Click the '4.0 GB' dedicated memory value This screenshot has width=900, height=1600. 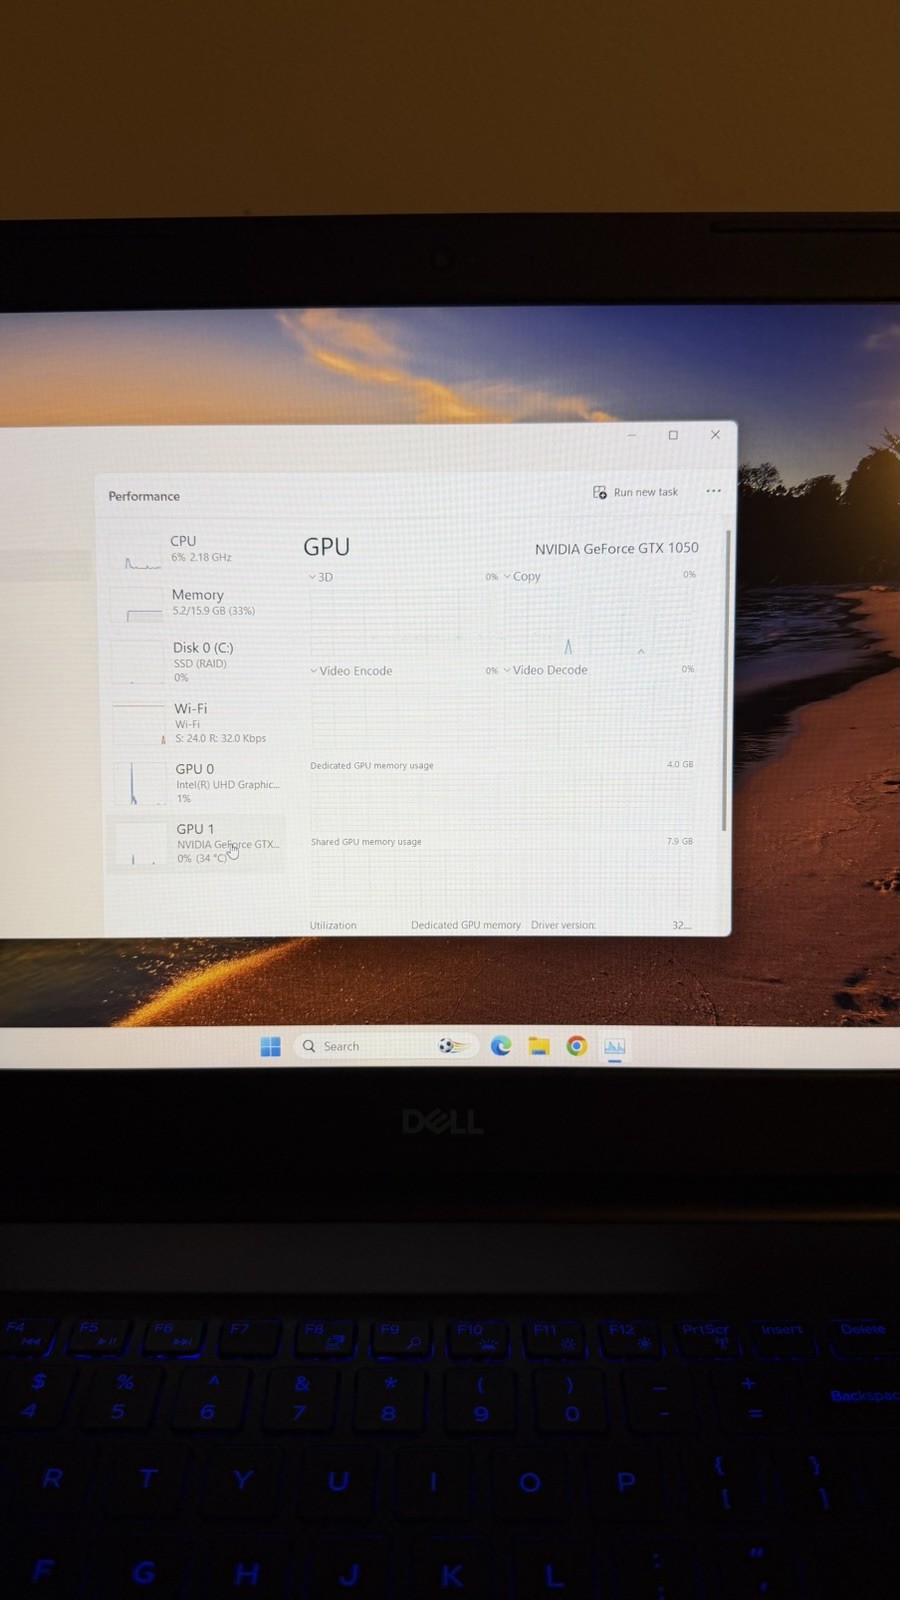(x=680, y=764)
